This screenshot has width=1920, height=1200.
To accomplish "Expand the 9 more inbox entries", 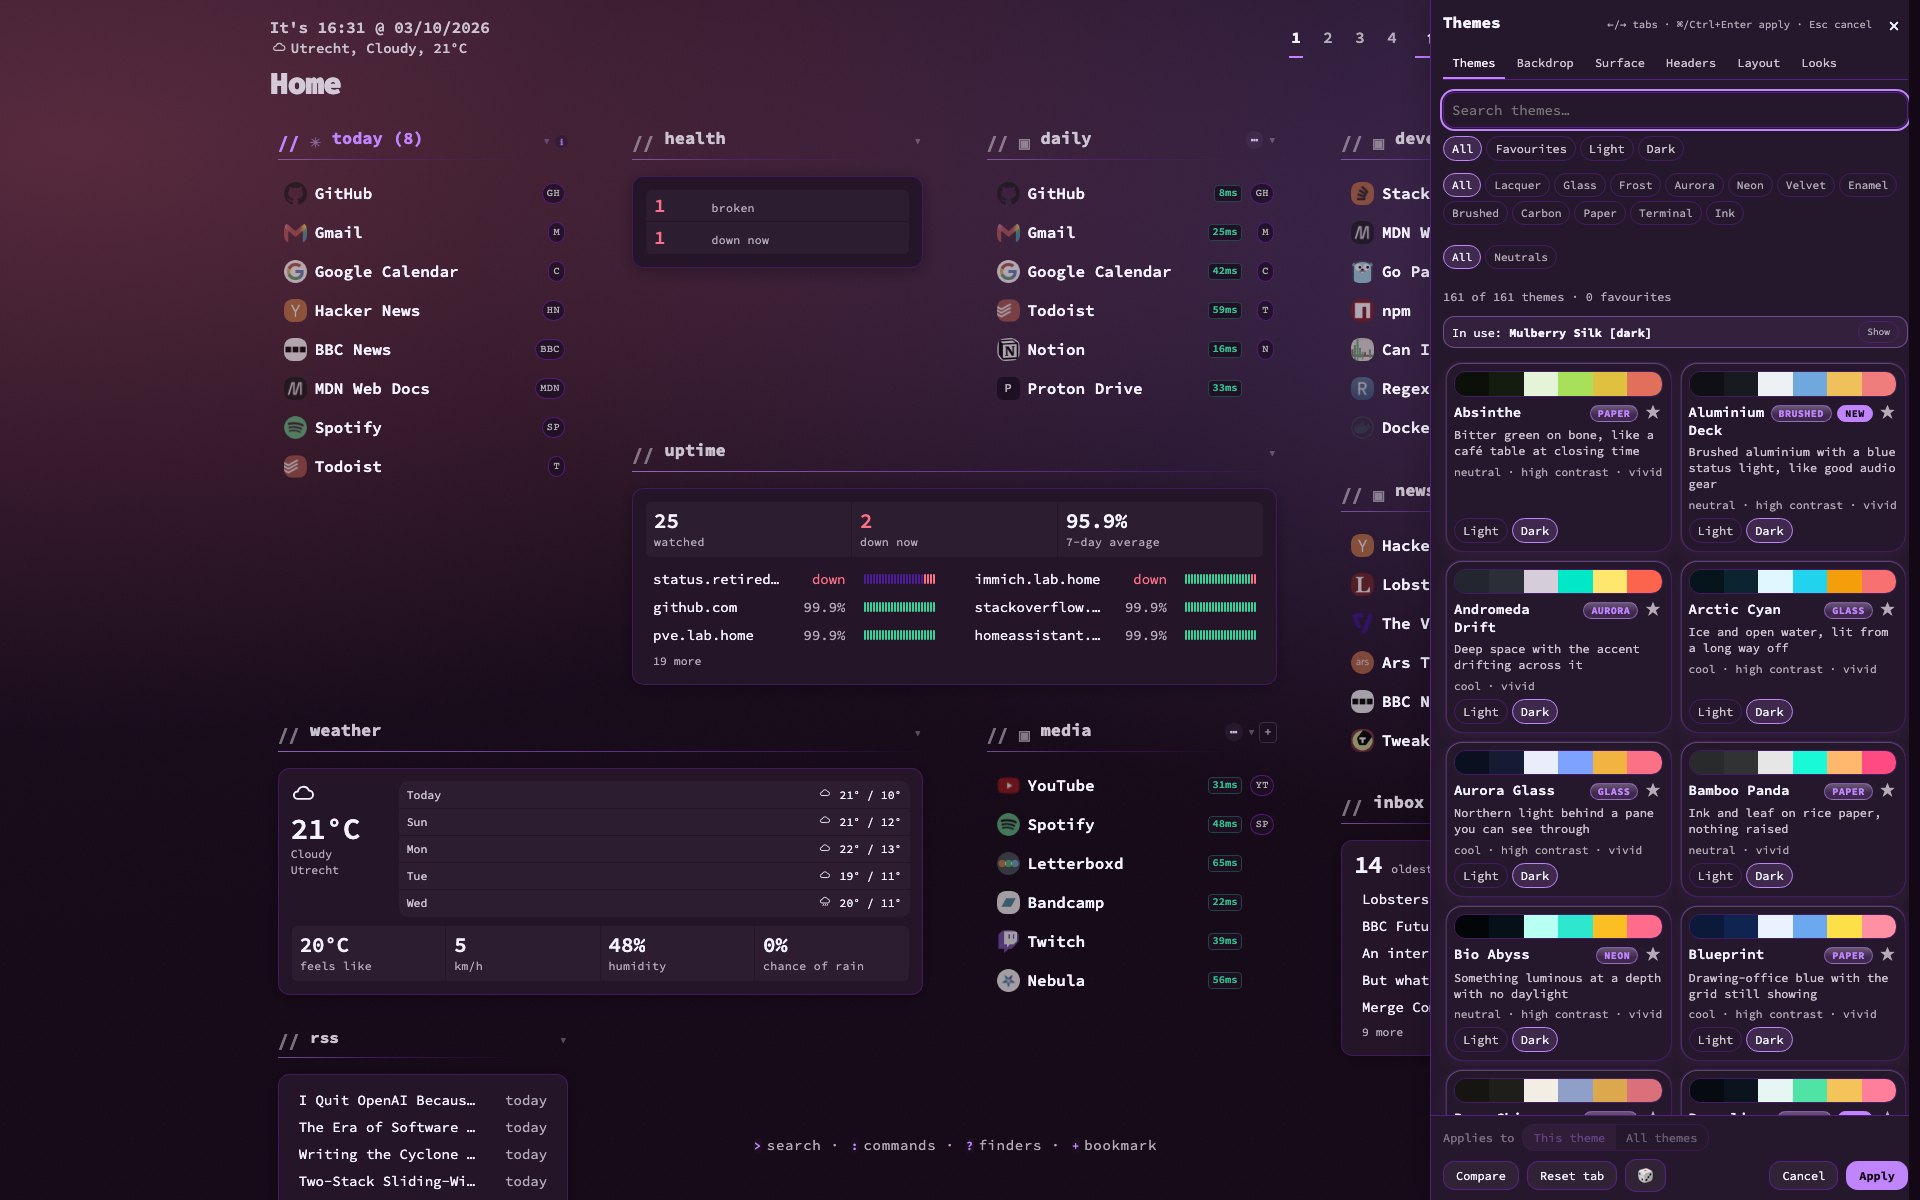I will (x=1382, y=1033).
